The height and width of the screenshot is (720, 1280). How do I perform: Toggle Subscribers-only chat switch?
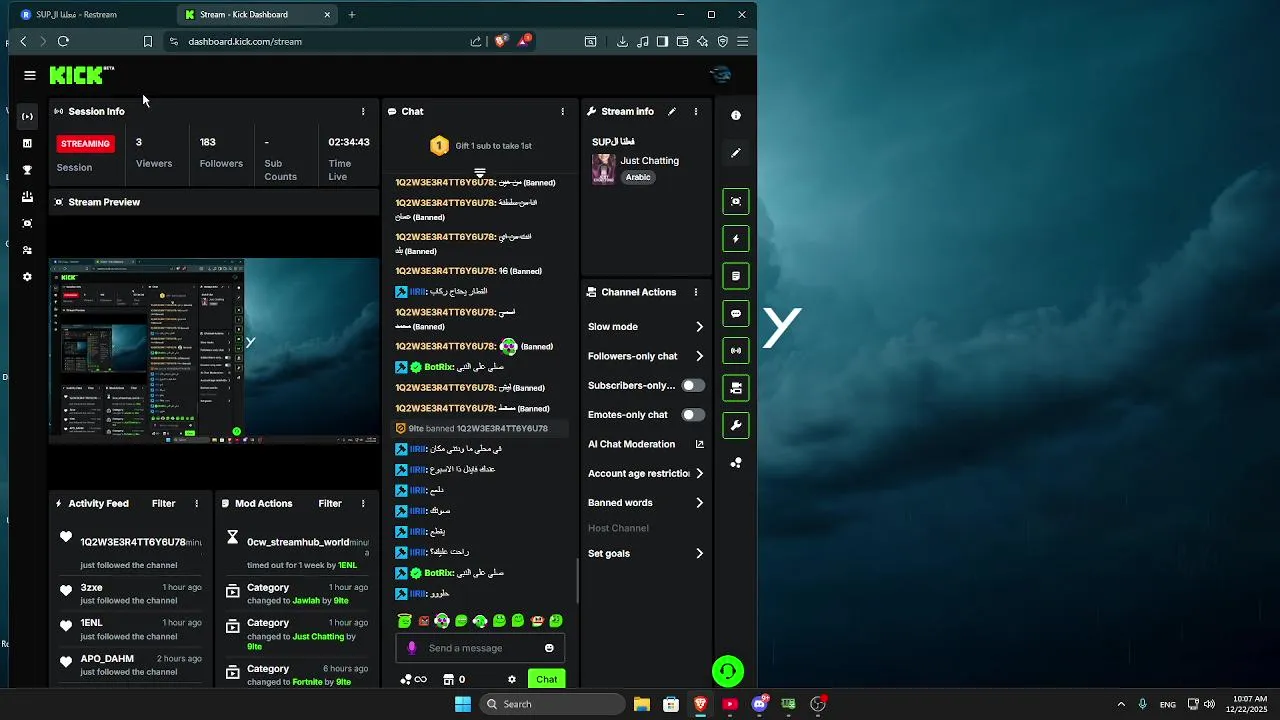tap(693, 386)
